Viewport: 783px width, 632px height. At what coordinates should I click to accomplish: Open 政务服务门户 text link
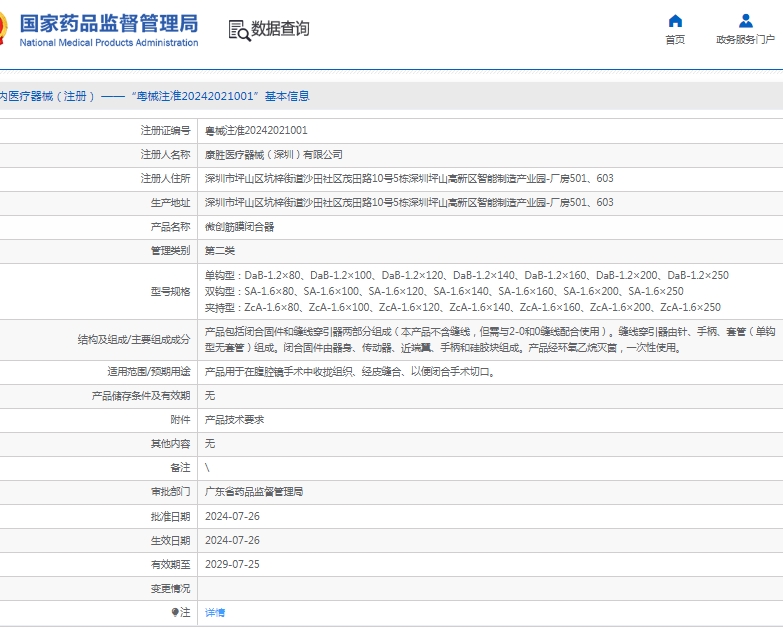tap(745, 39)
